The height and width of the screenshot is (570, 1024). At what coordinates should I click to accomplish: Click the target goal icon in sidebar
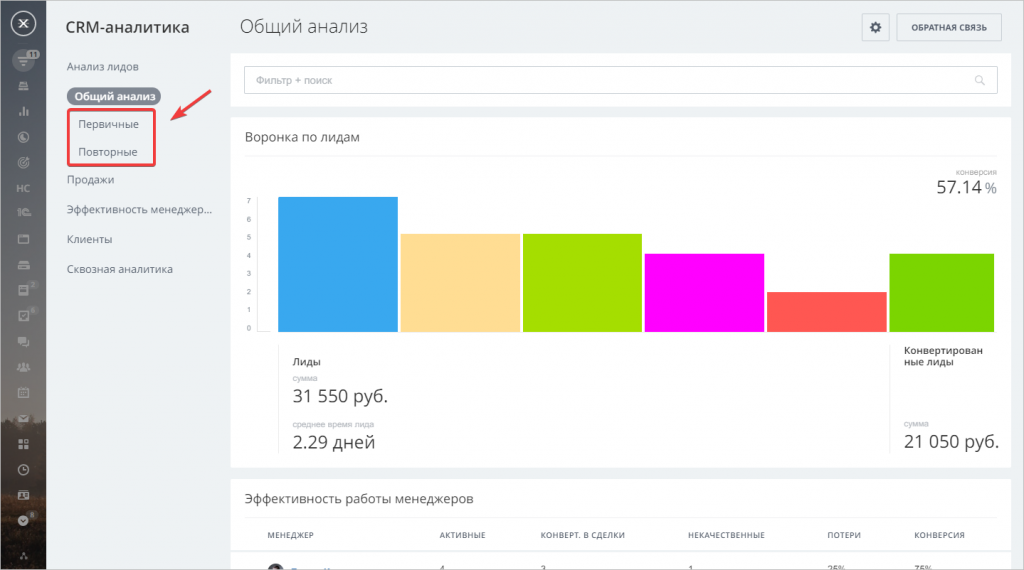[24, 162]
